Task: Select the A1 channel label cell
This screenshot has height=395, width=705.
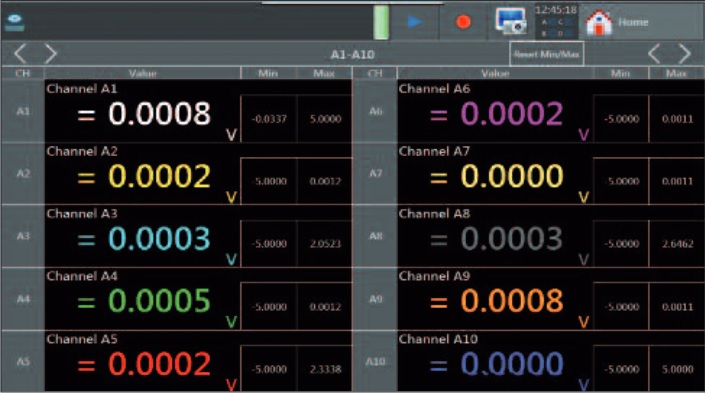Action: point(23,111)
